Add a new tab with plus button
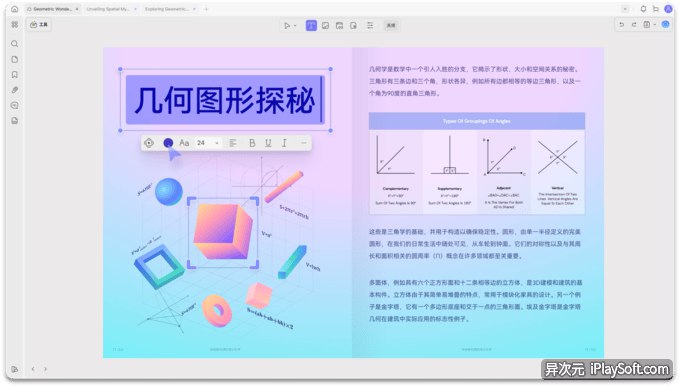Screen dimensions: 680x387 [206, 9]
